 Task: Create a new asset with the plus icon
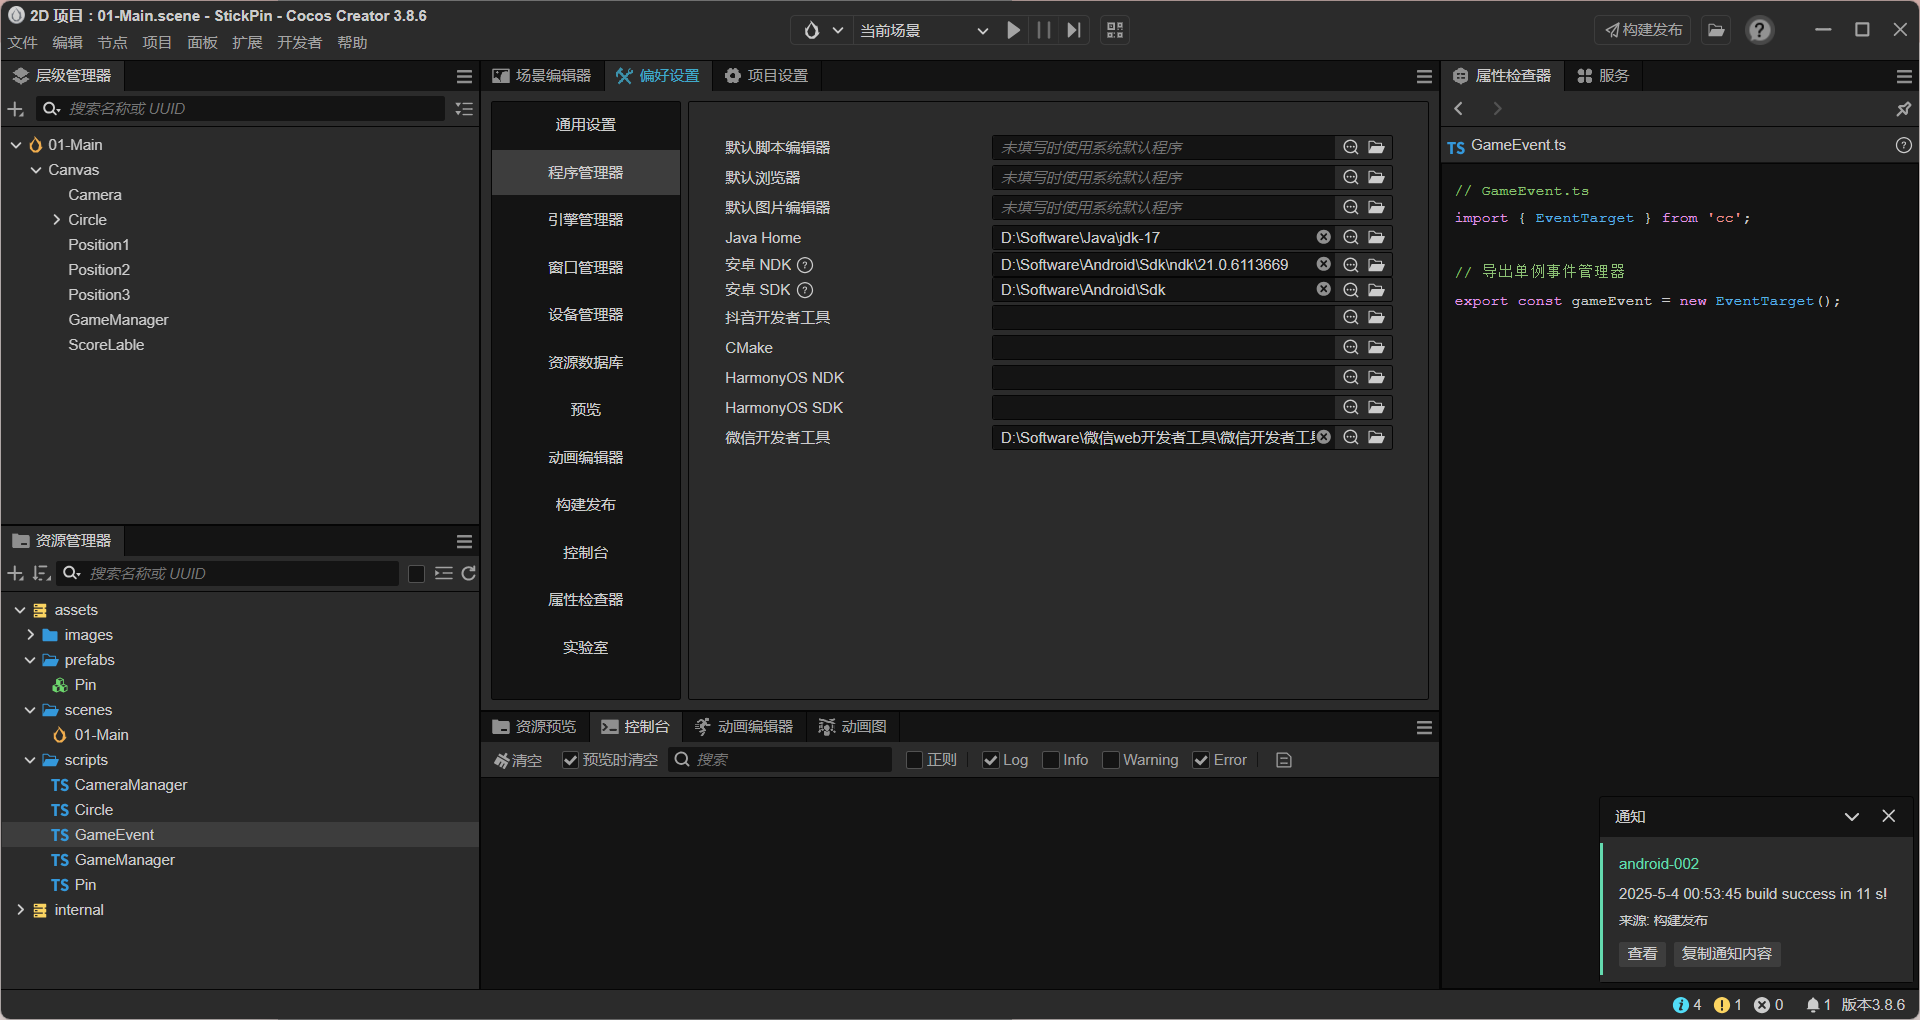(x=15, y=573)
